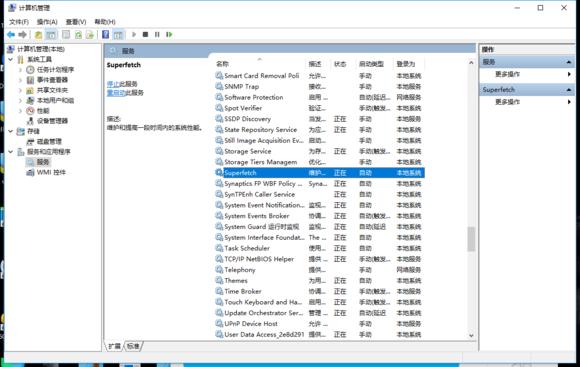Click the services list scrollbar thumb
The height and width of the screenshot is (367, 580).
pyautogui.click(x=471, y=239)
